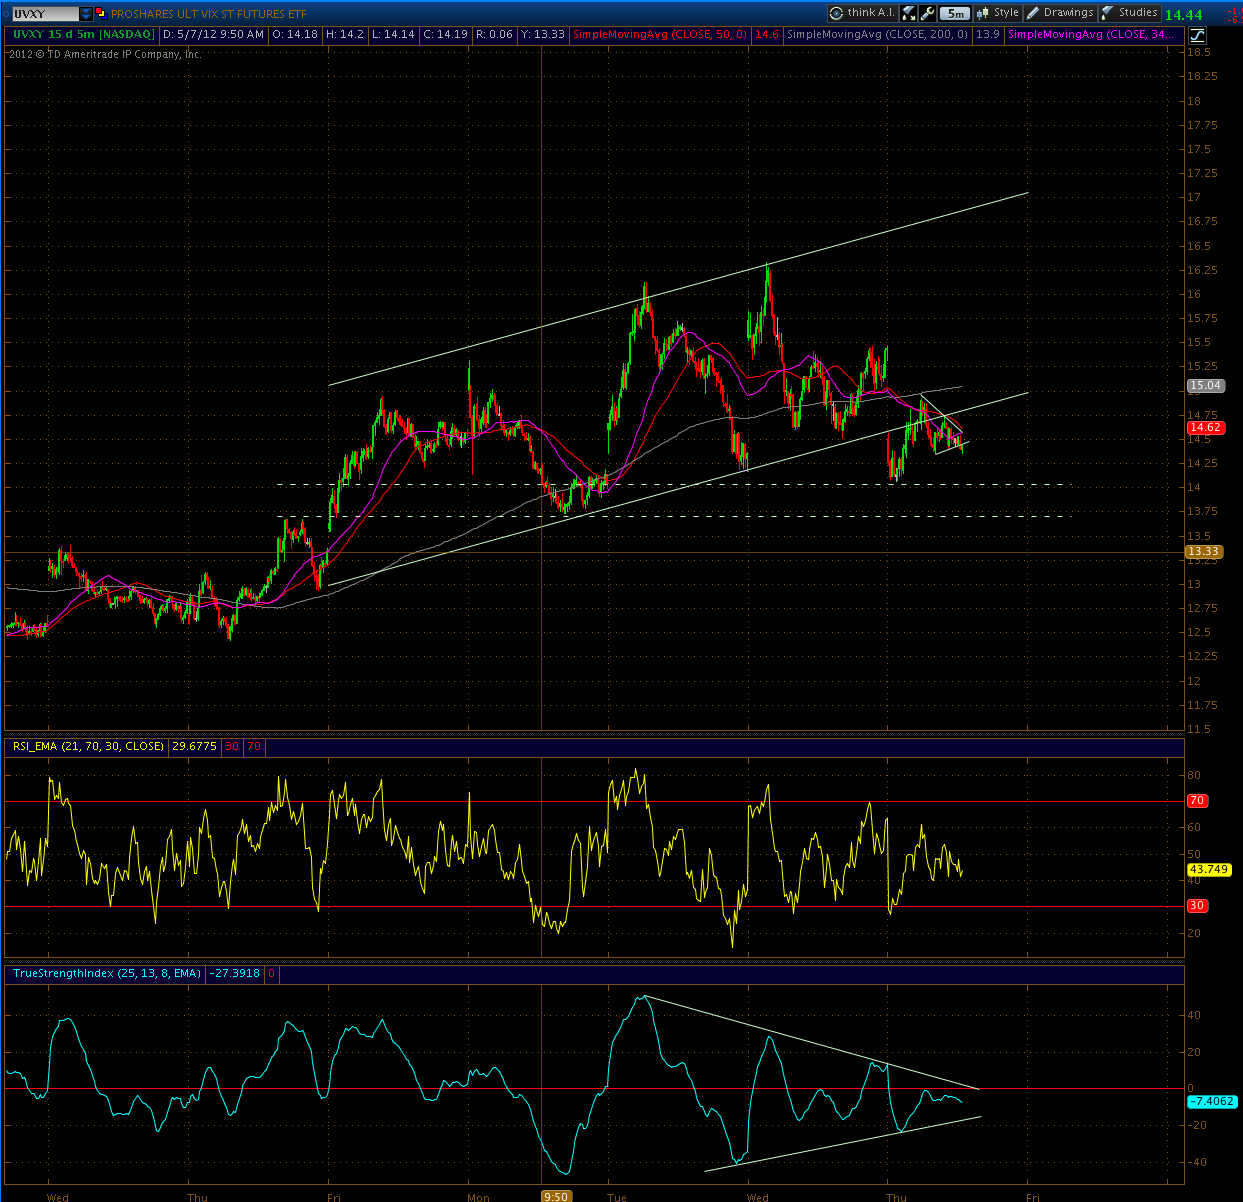The image size is (1243, 1202).
Task: Click the curve icon at the status line's right end
Action: click(1197, 35)
